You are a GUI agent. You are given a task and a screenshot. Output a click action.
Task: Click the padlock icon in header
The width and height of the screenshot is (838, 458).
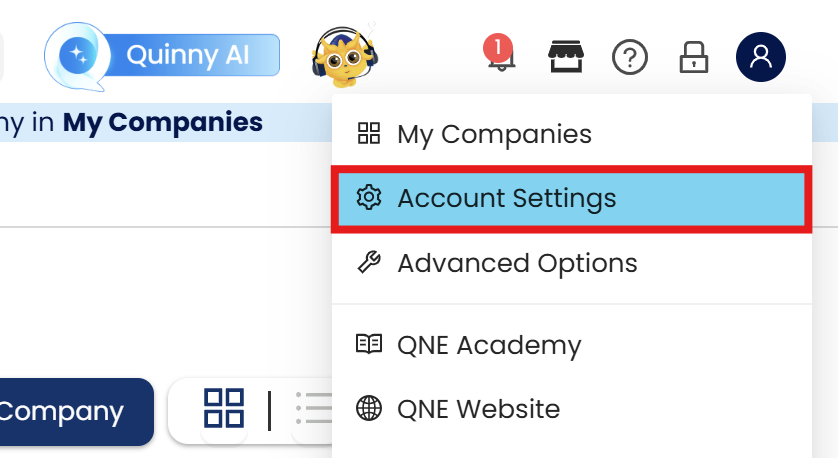coord(693,57)
